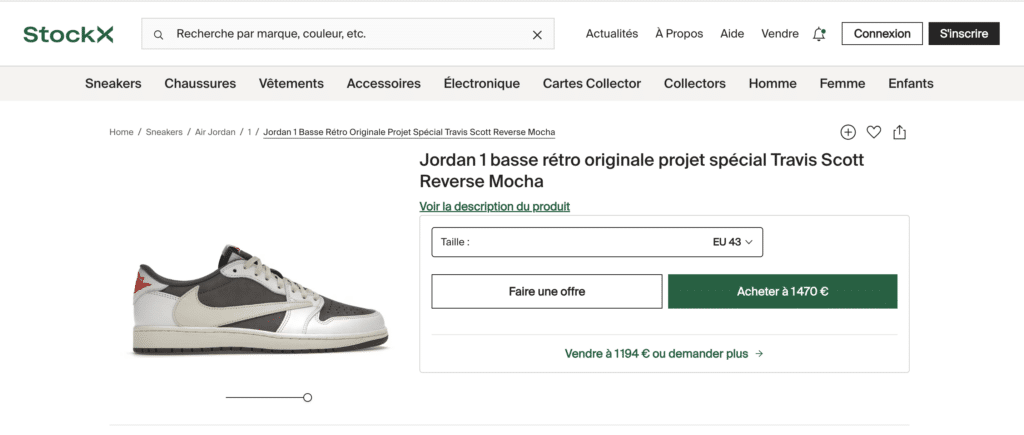This screenshot has width=1024, height=435.
Task: Click the product title text
Action: pos(641,170)
